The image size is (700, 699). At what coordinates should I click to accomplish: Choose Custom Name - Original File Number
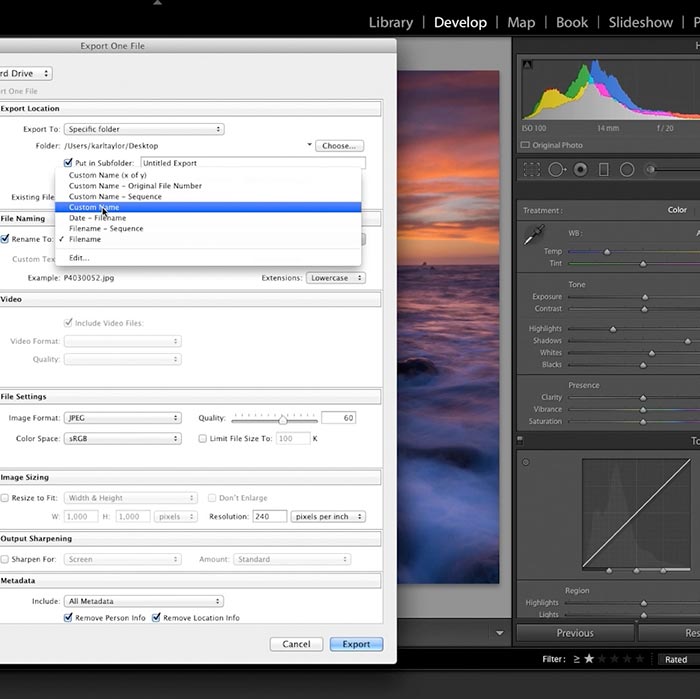(x=208, y=186)
